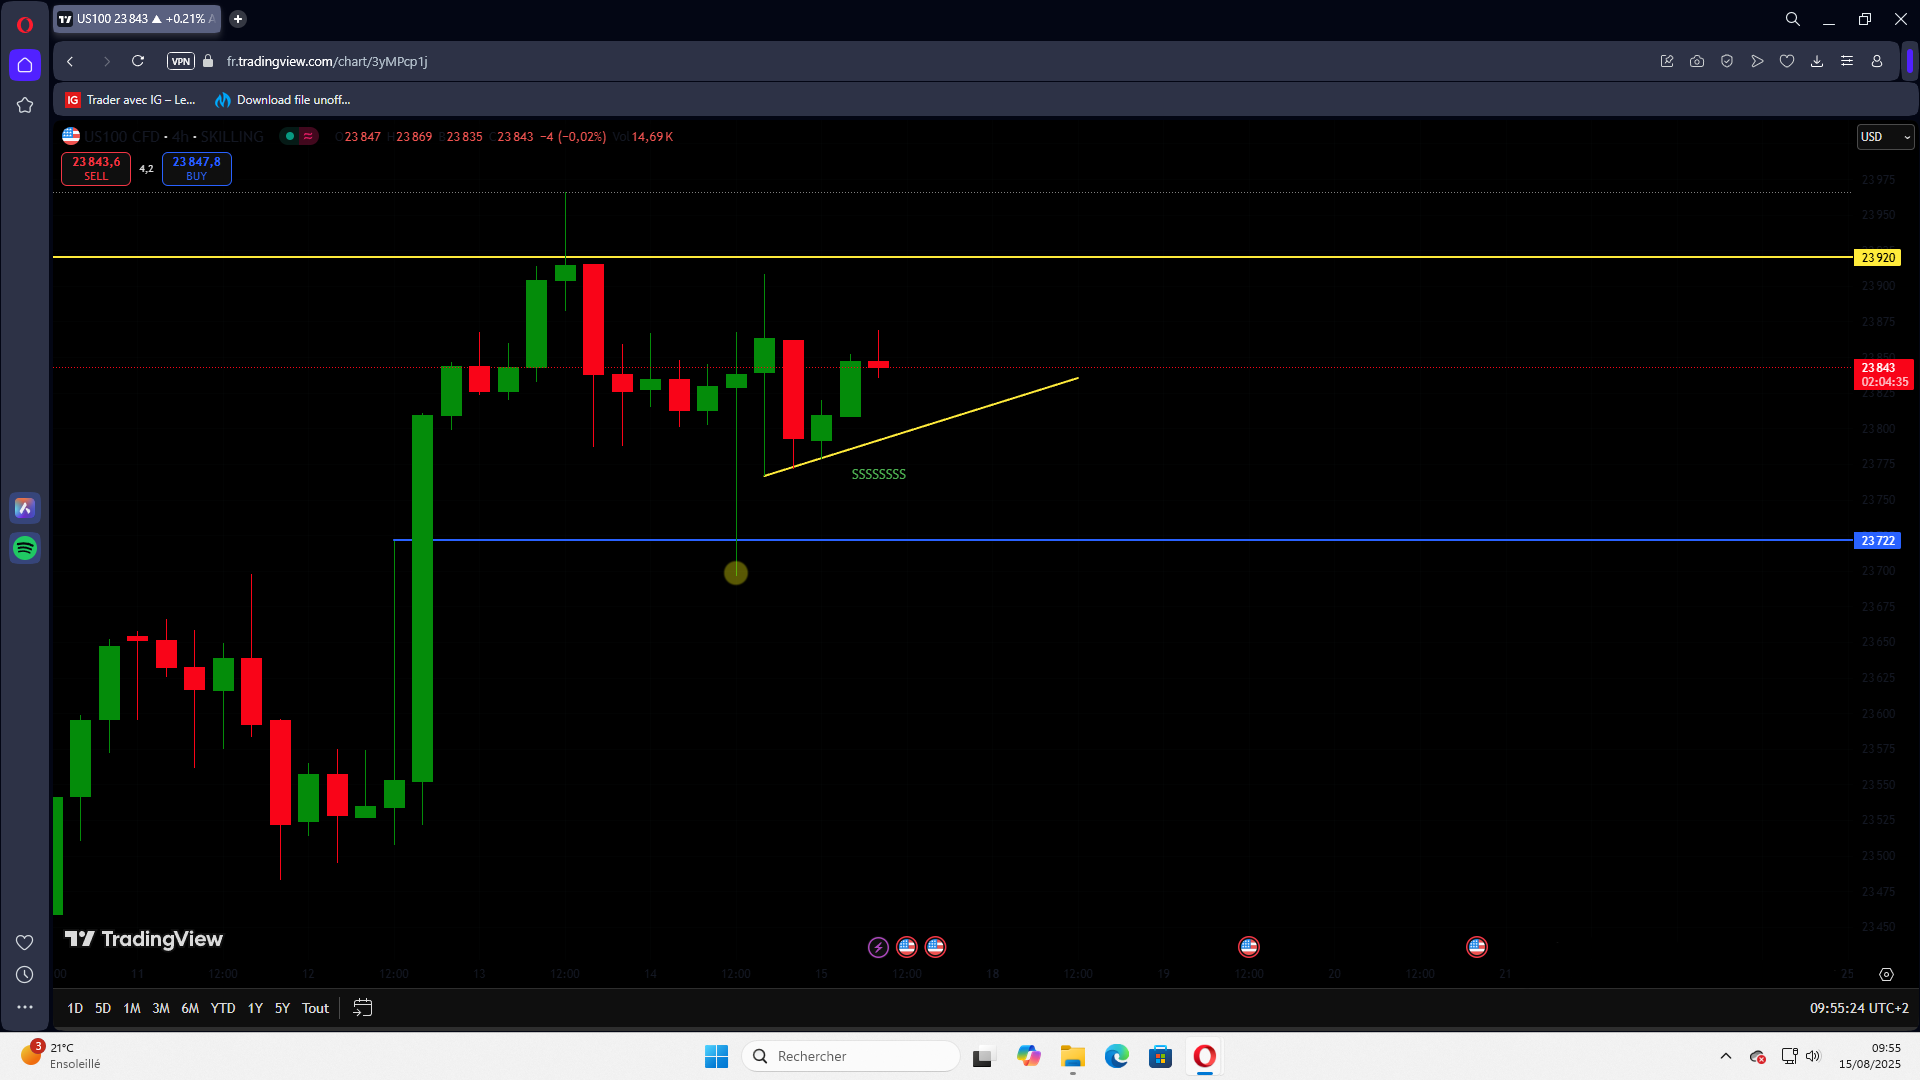Select the YTD time range

[223, 1008]
